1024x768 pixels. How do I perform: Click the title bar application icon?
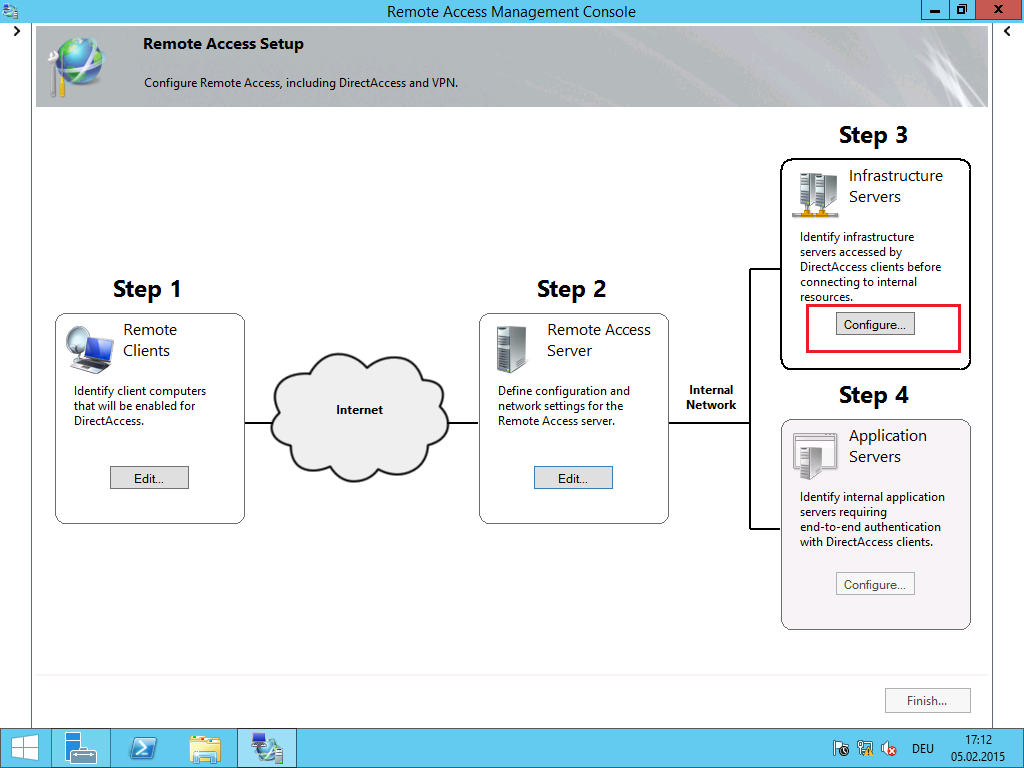(x=10, y=10)
